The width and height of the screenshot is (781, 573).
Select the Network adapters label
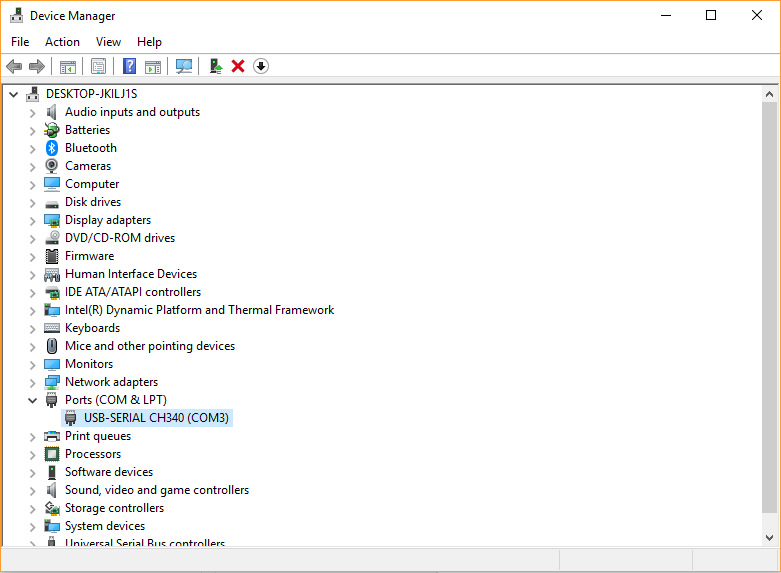coord(112,382)
